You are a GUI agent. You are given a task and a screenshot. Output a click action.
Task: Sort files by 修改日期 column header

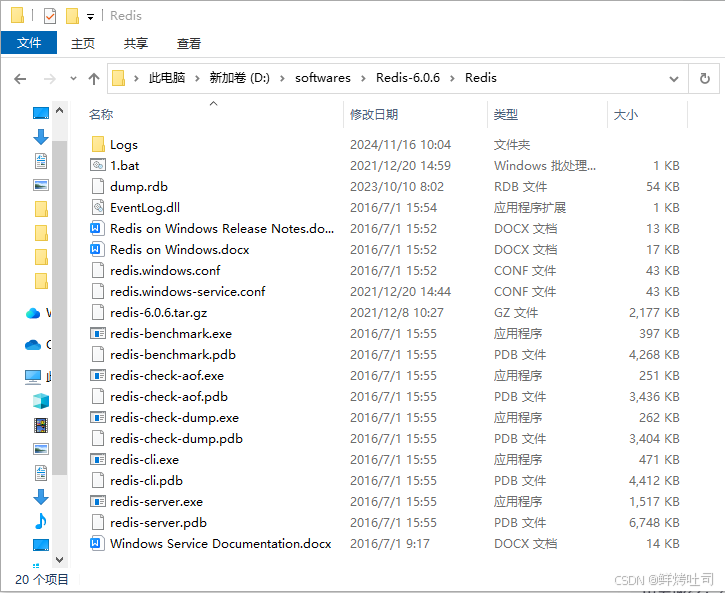point(374,115)
